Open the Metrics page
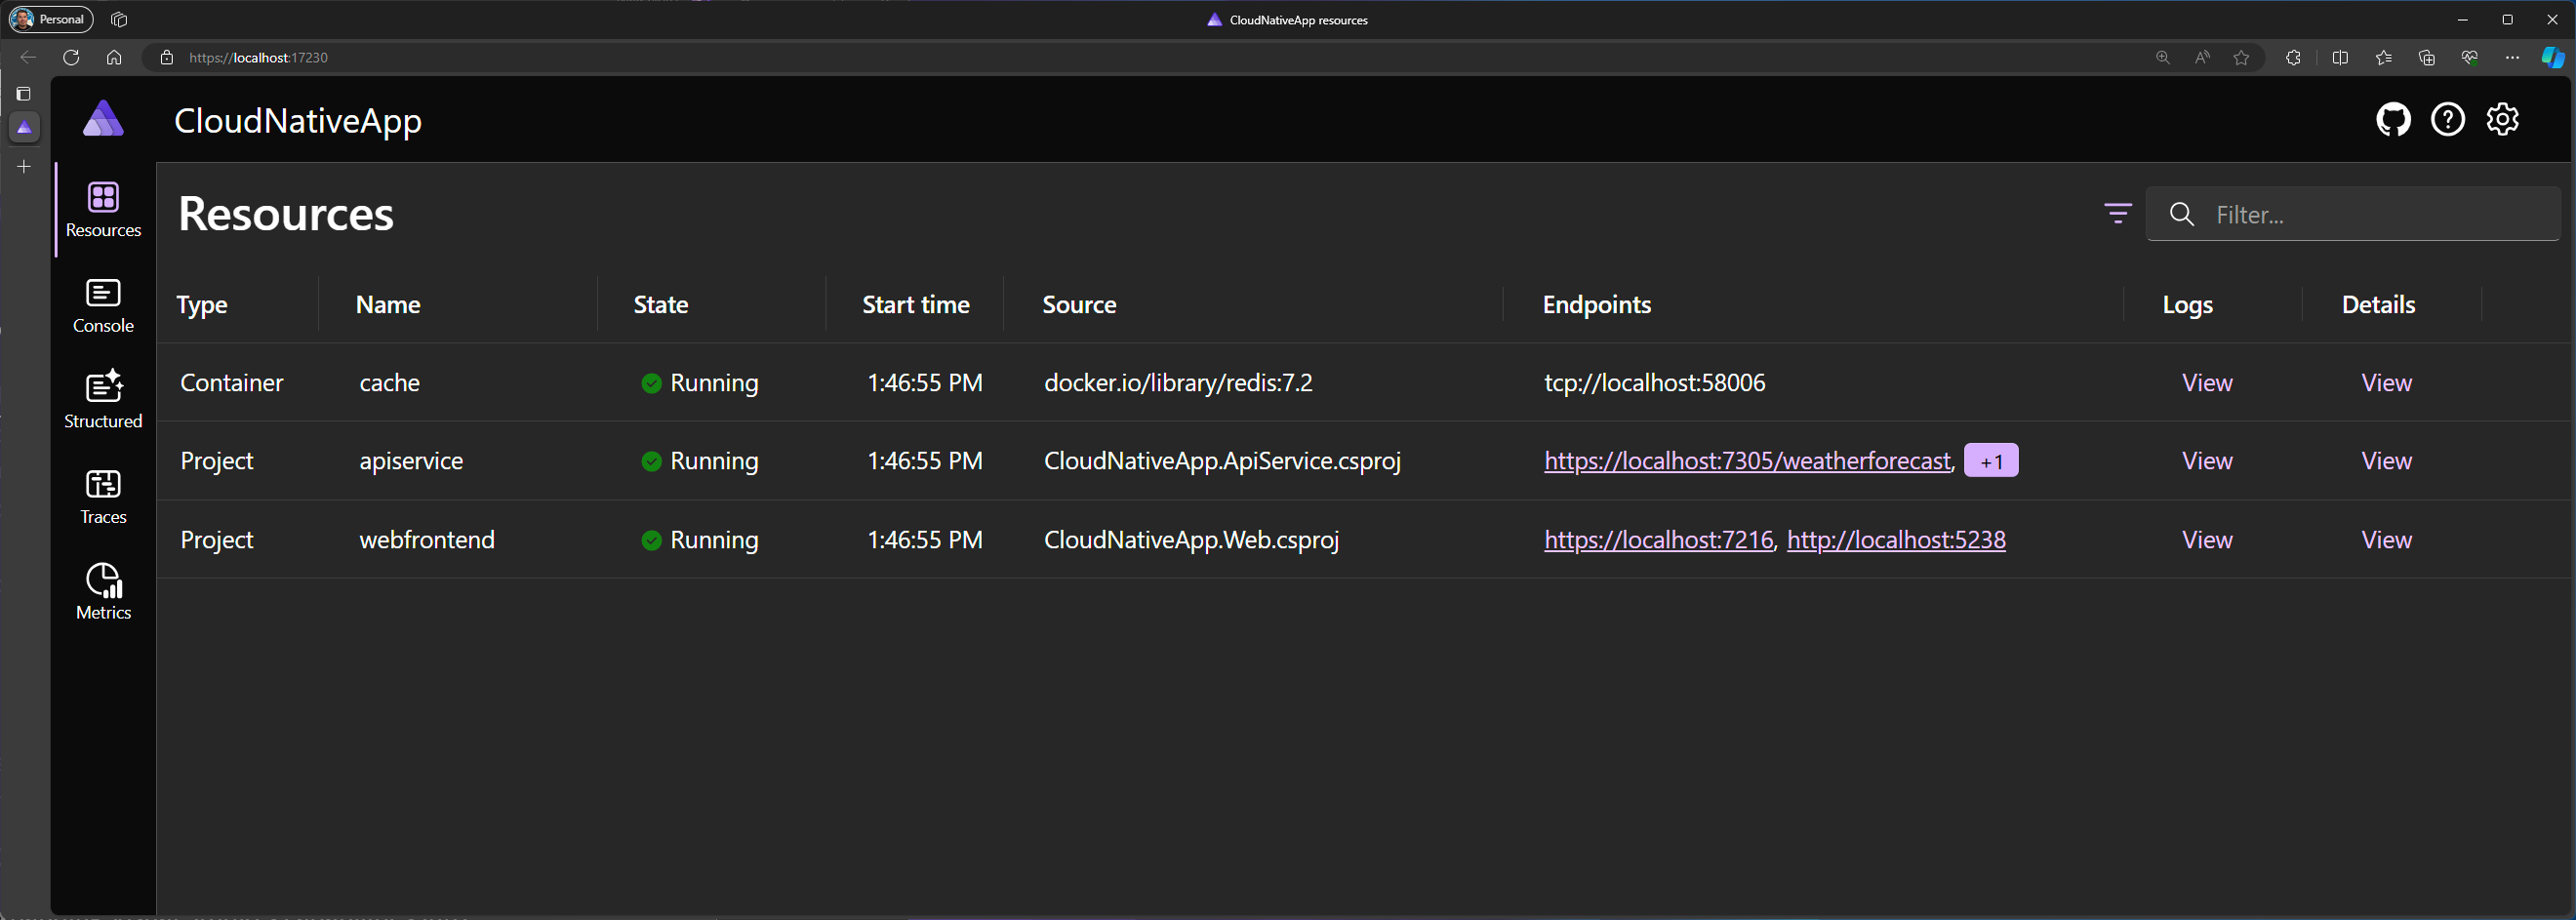2576x920 pixels. [103, 592]
